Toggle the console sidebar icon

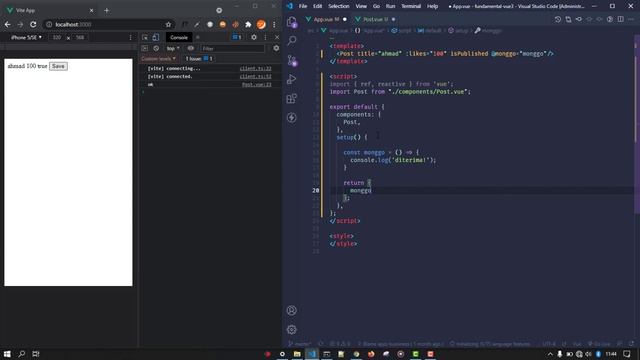pyautogui.click(x=144, y=48)
